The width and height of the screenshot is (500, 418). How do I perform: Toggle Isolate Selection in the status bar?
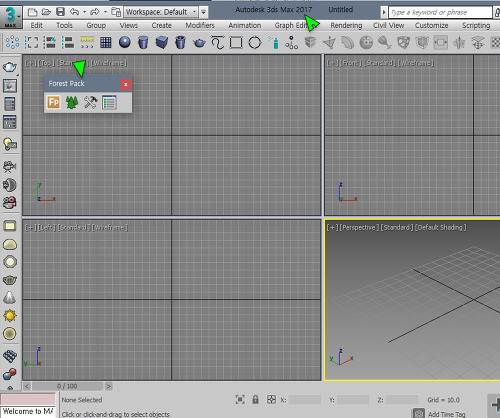coord(240,399)
